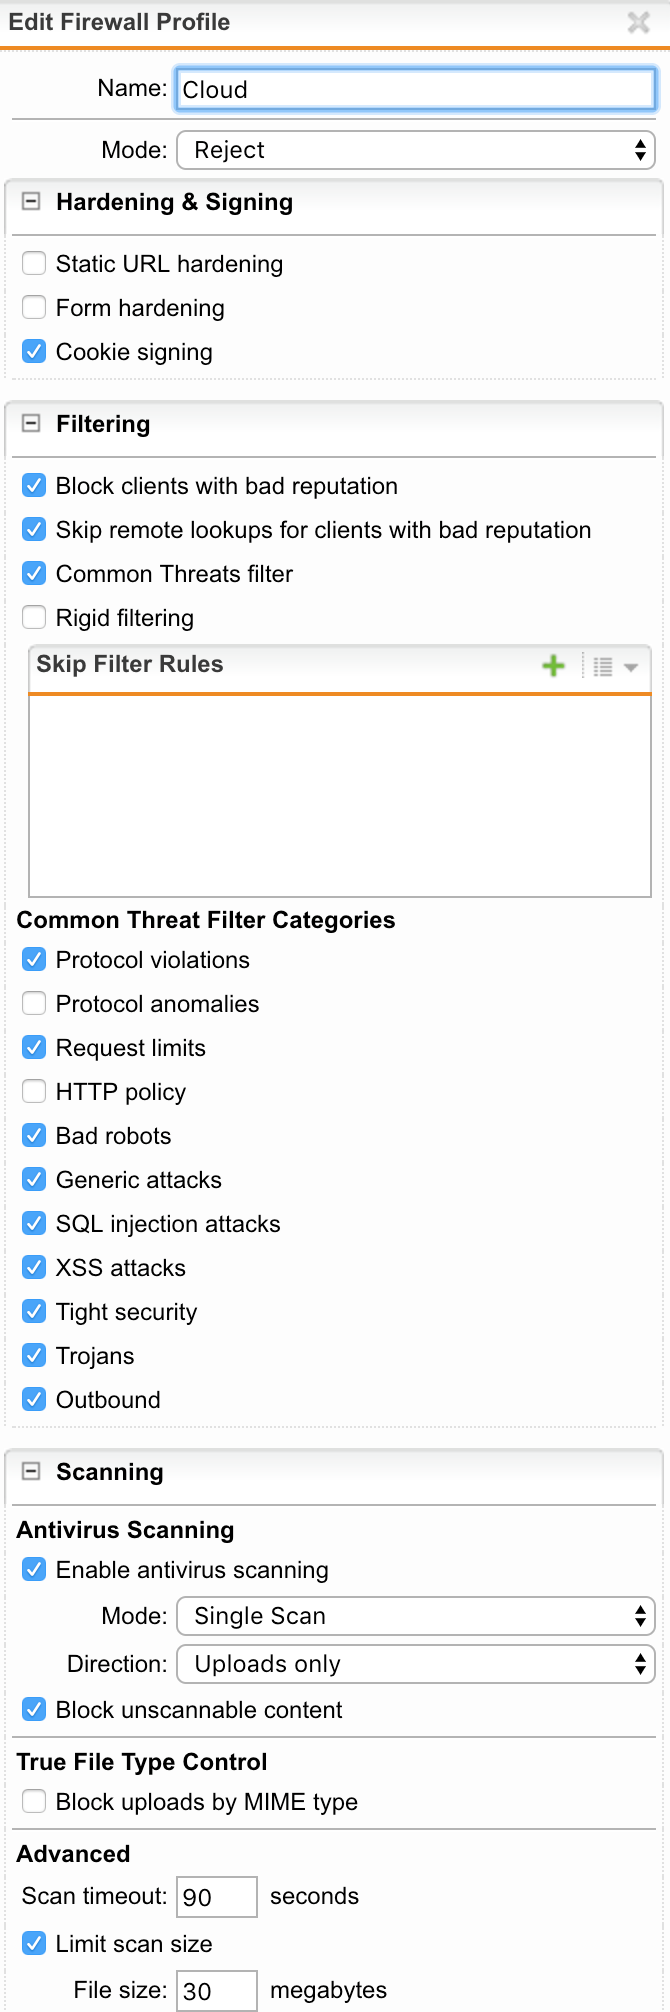670x2012 pixels.
Task: Enable Block uploads by MIME type
Action: (x=34, y=1802)
